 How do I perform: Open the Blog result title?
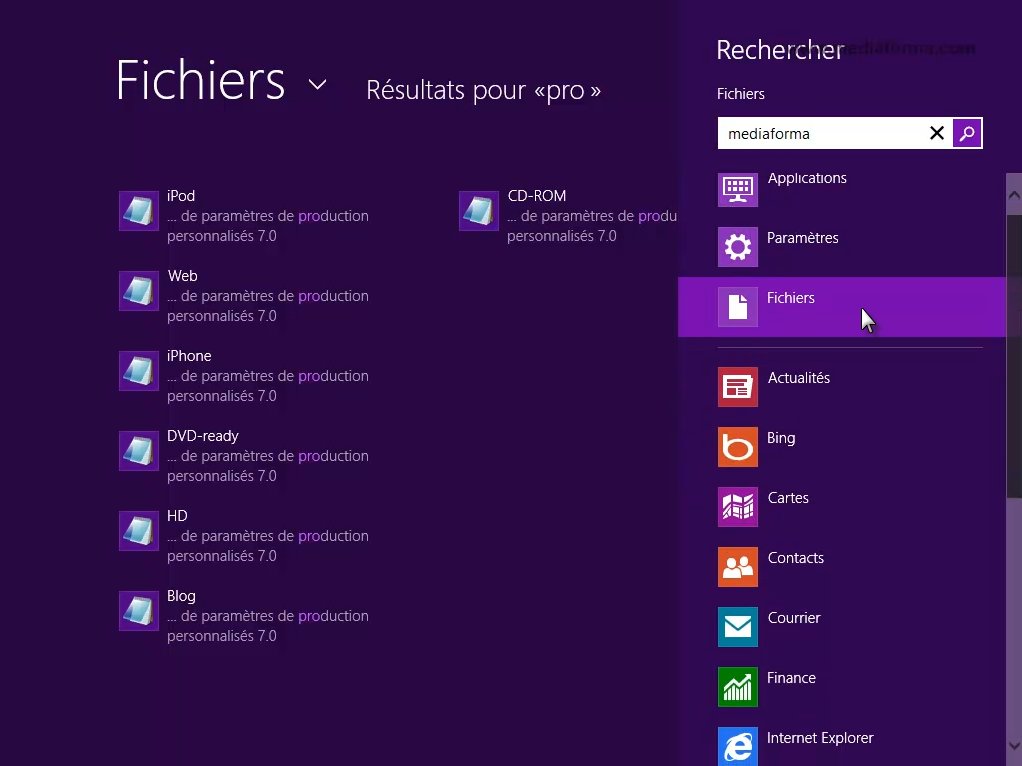tap(181, 596)
